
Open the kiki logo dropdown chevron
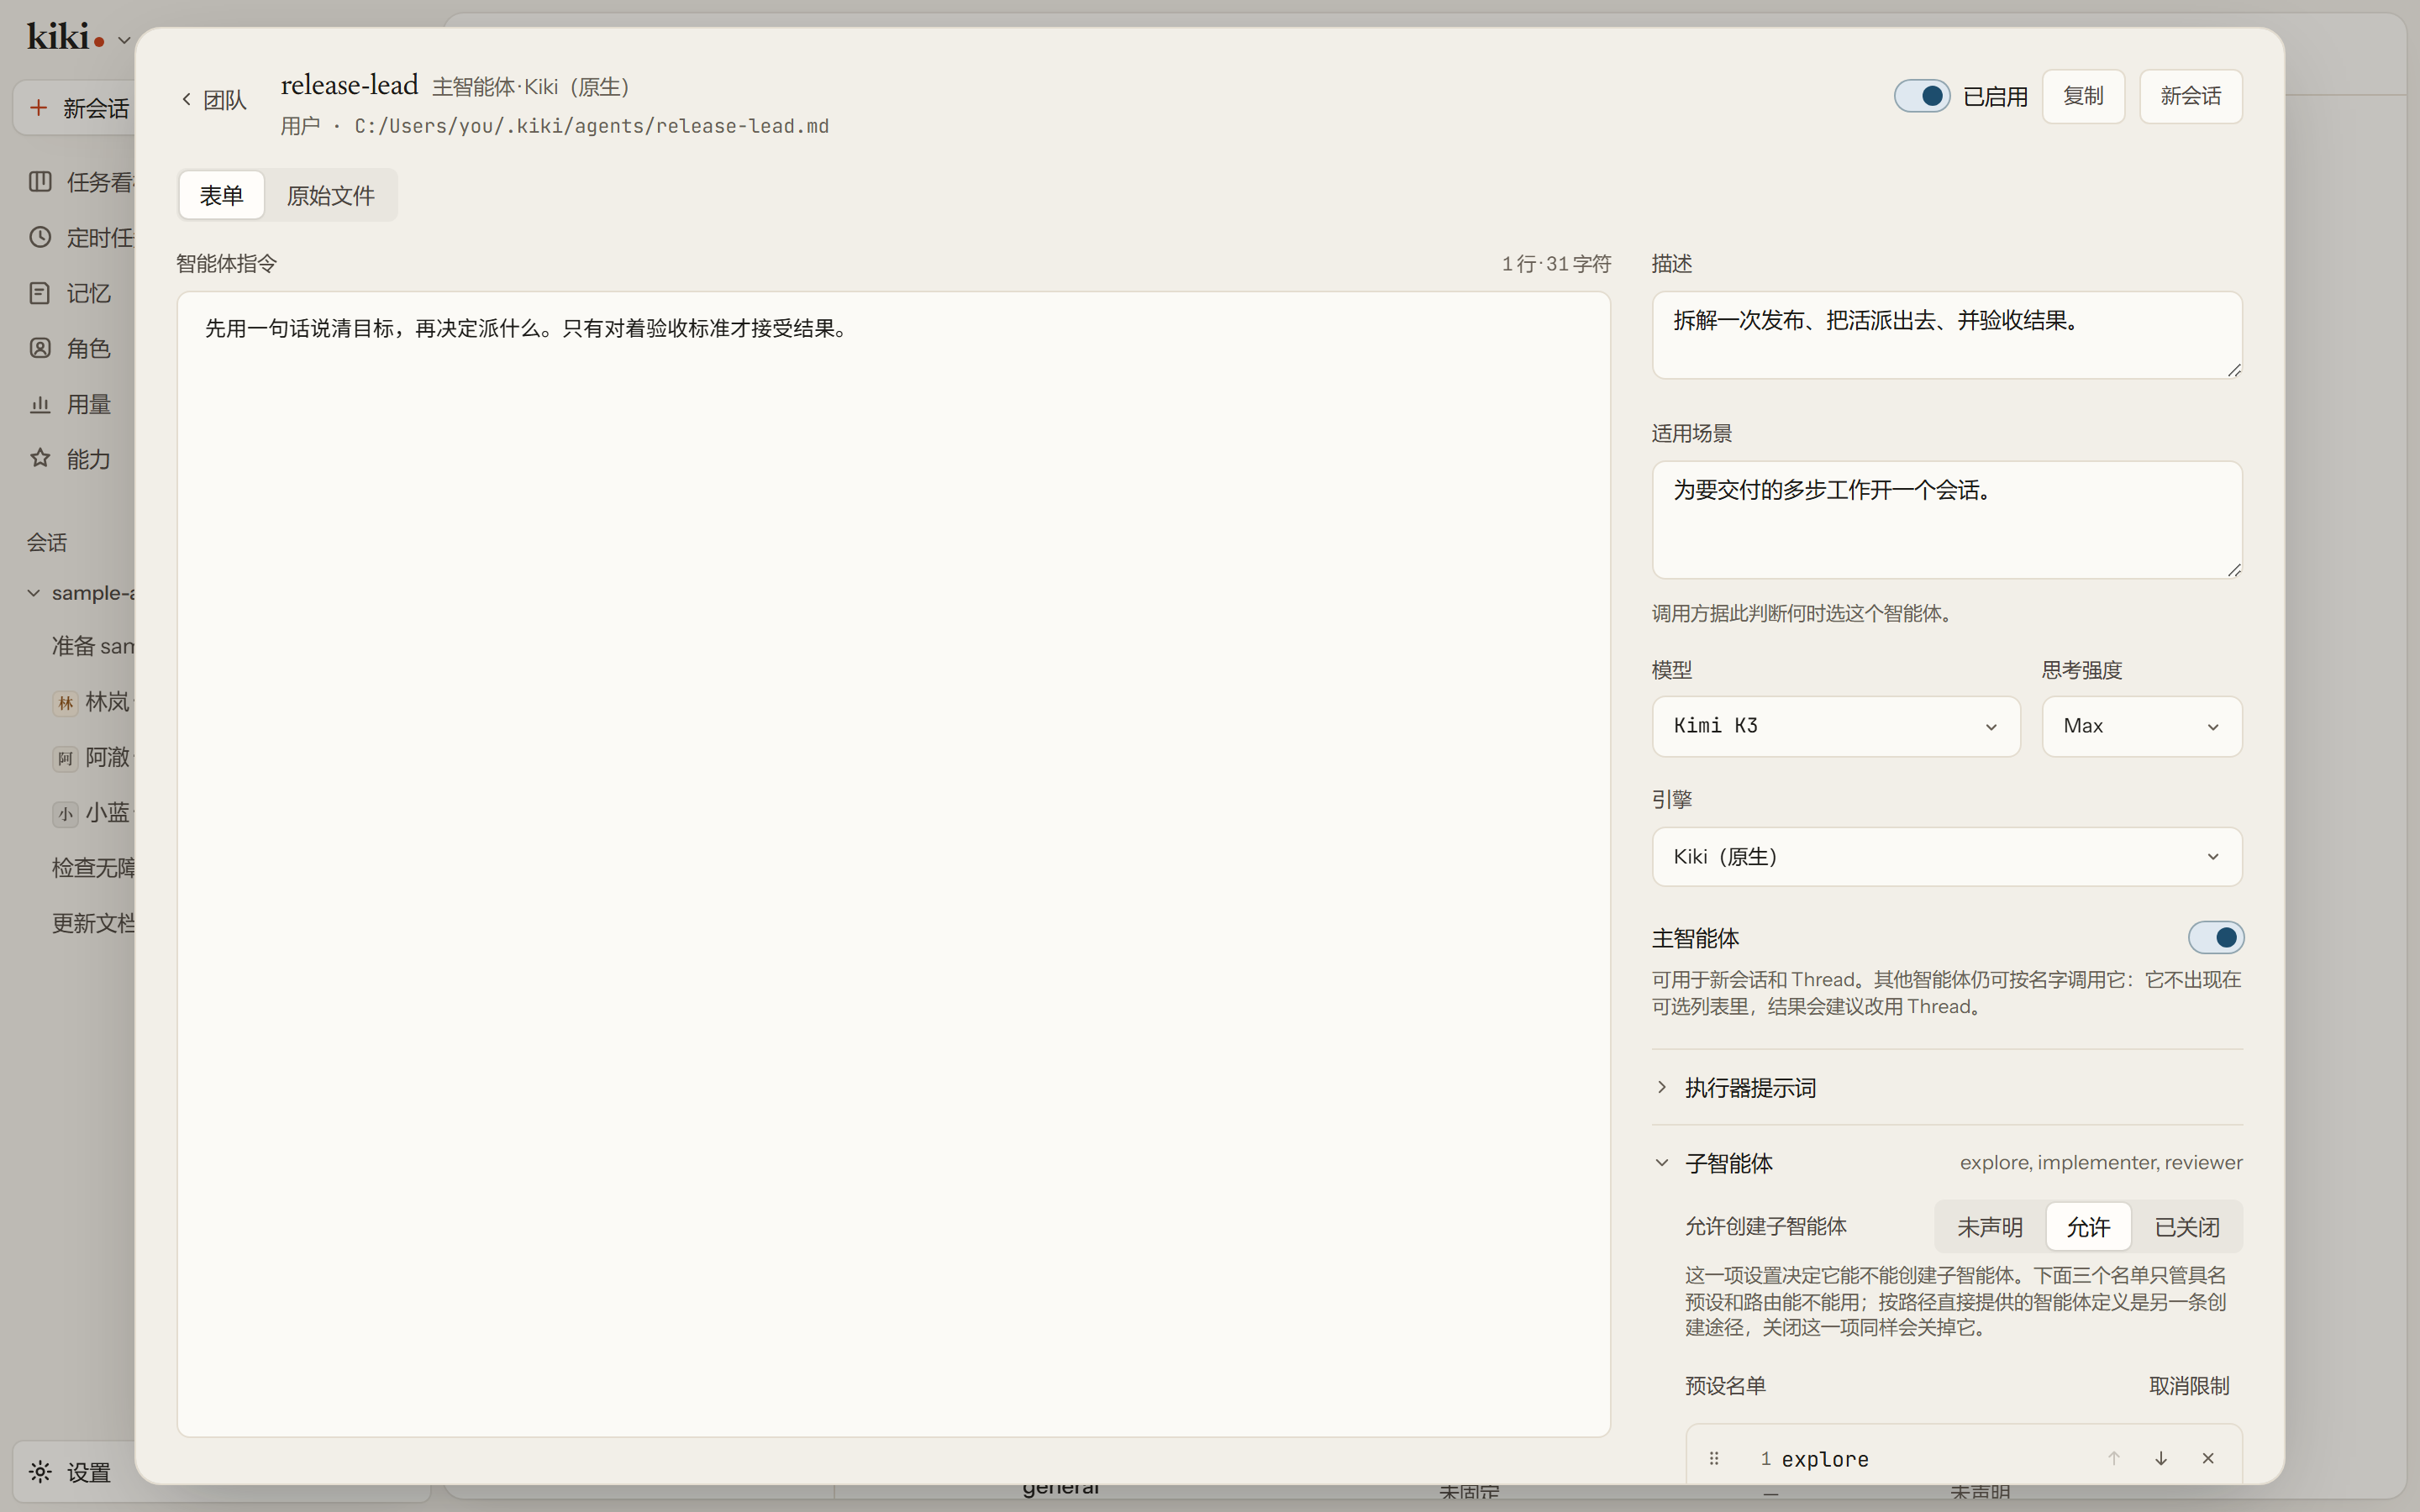124,40
